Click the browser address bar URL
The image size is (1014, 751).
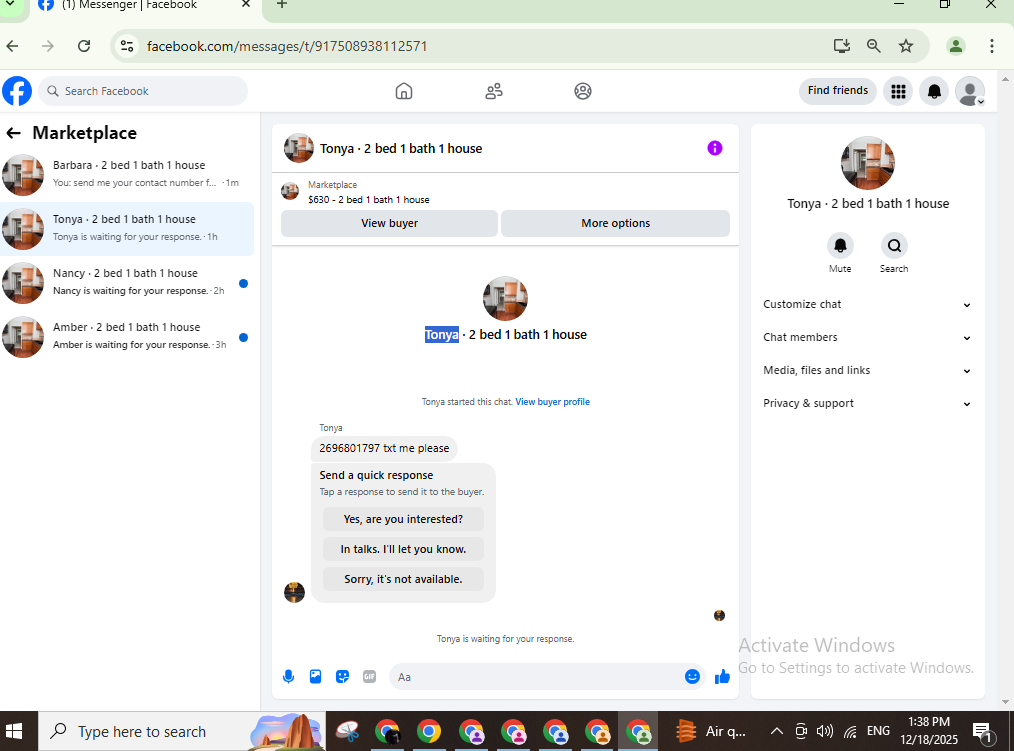pyautogui.click(x=286, y=46)
